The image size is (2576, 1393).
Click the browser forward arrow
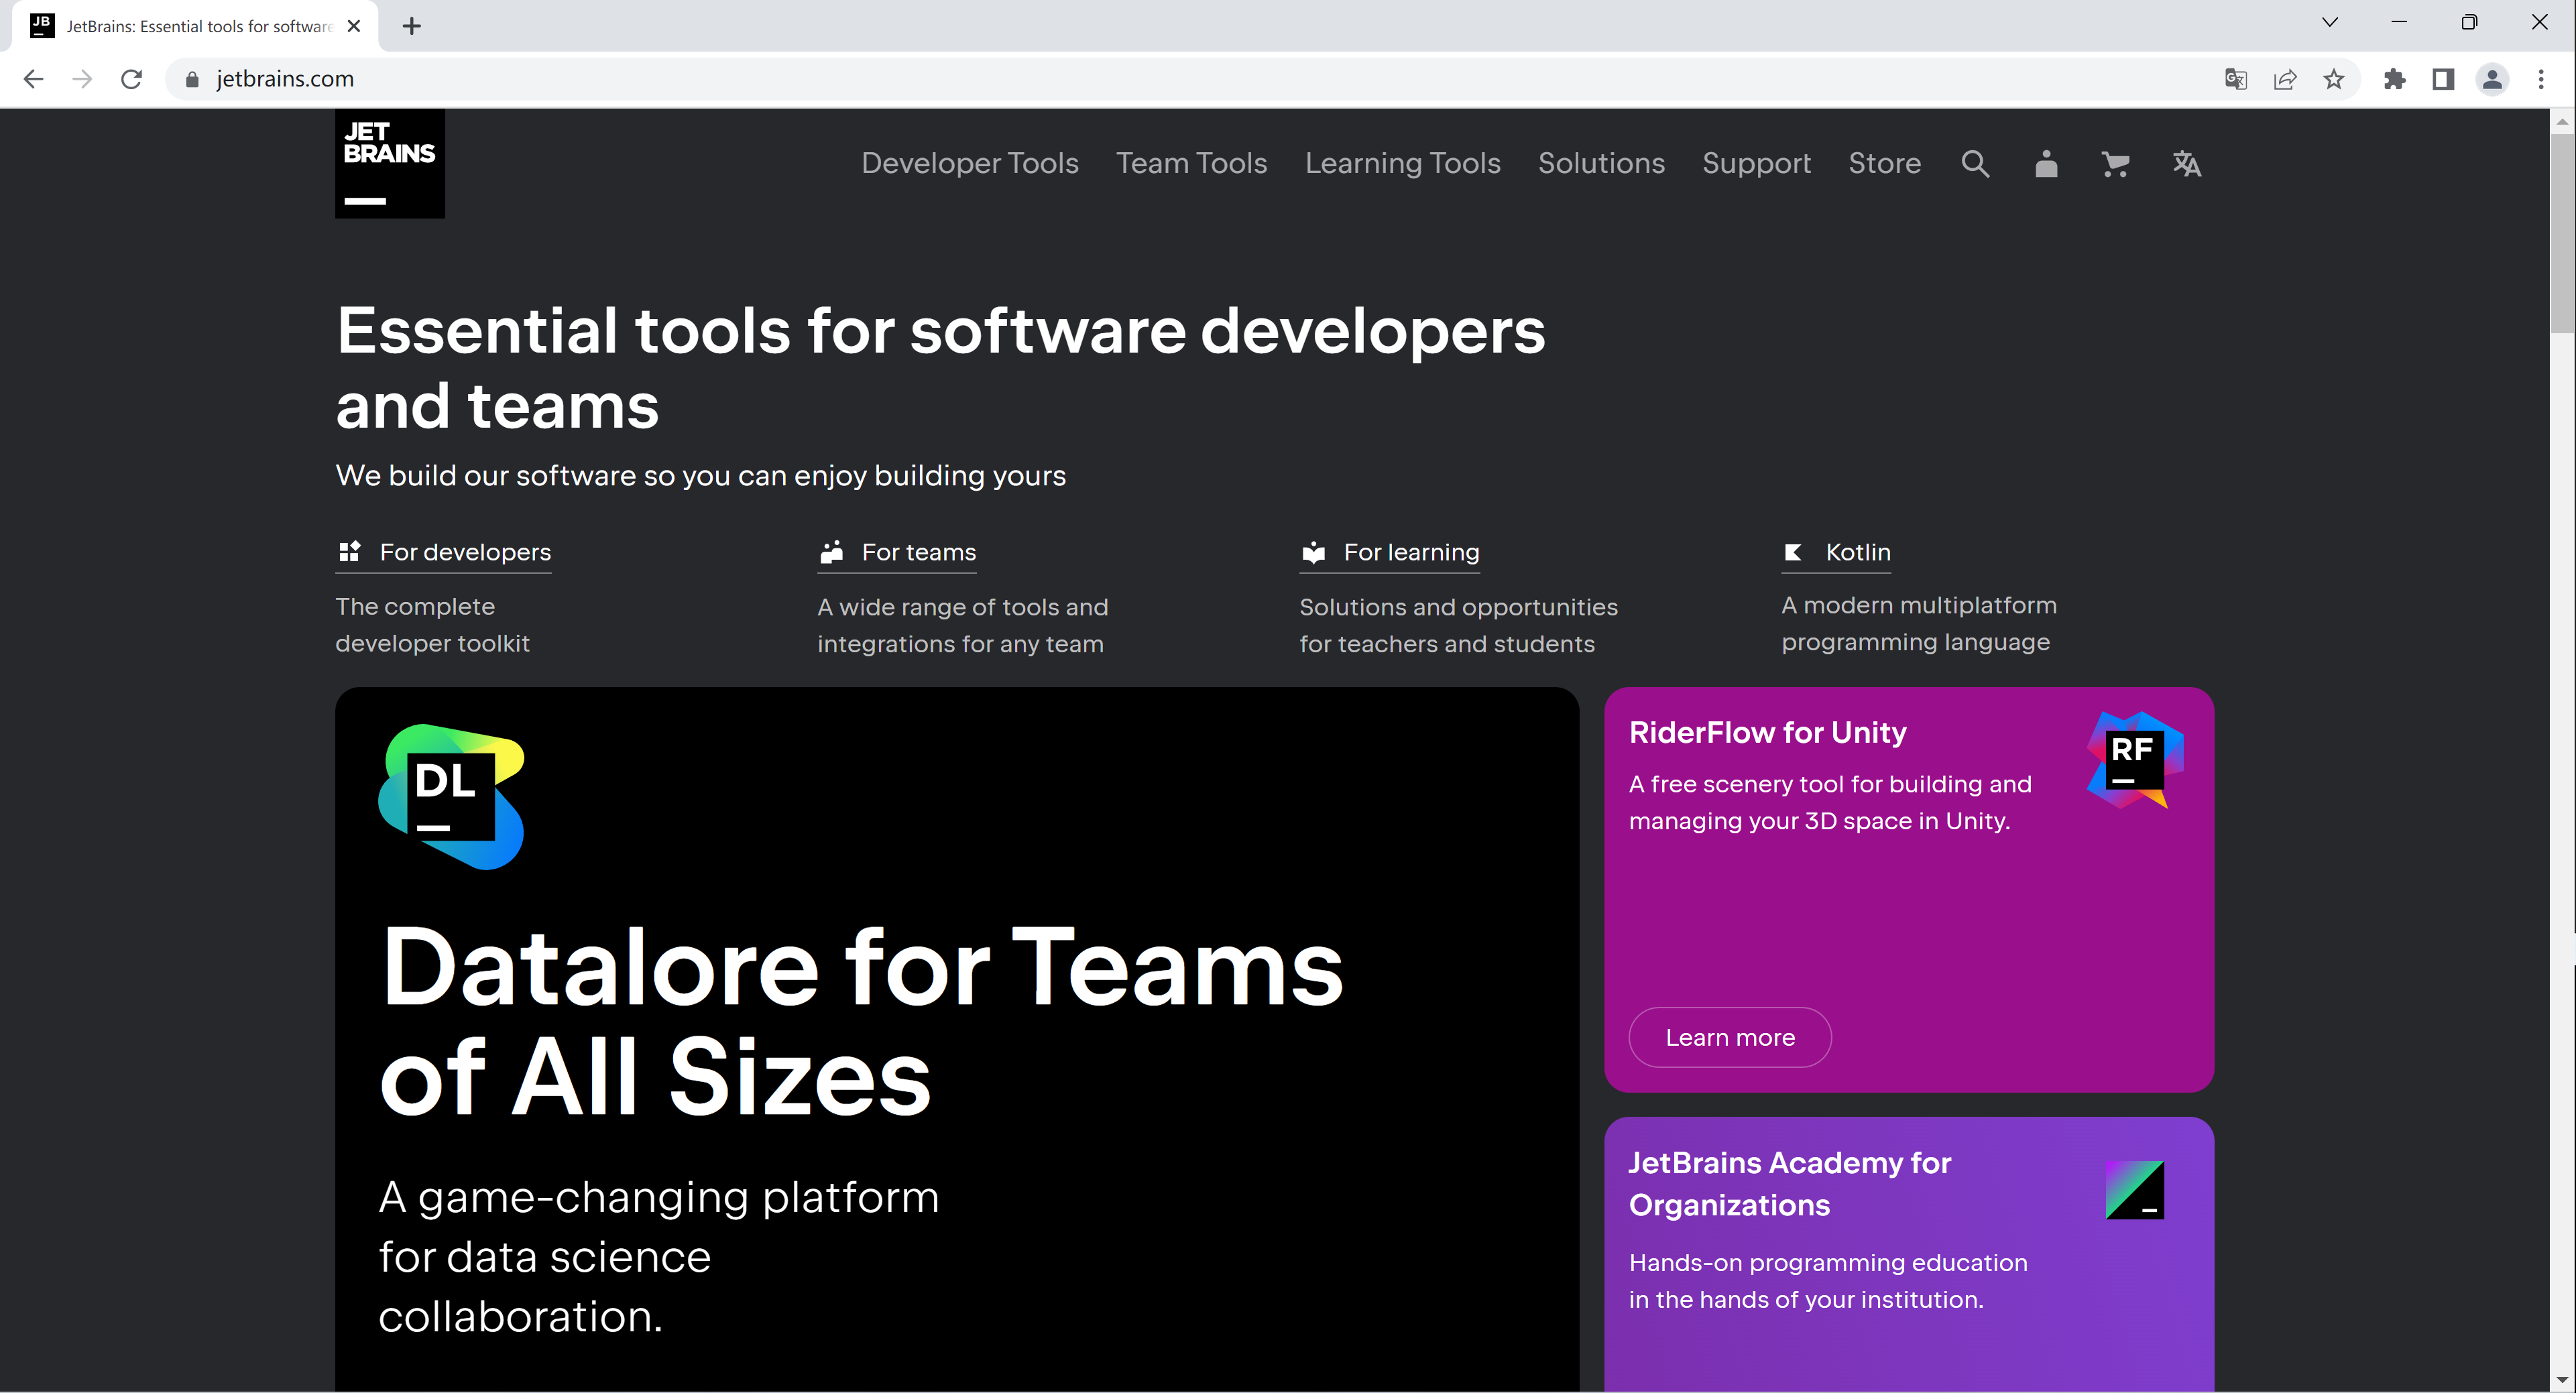pyautogui.click(x=82, y=79)
